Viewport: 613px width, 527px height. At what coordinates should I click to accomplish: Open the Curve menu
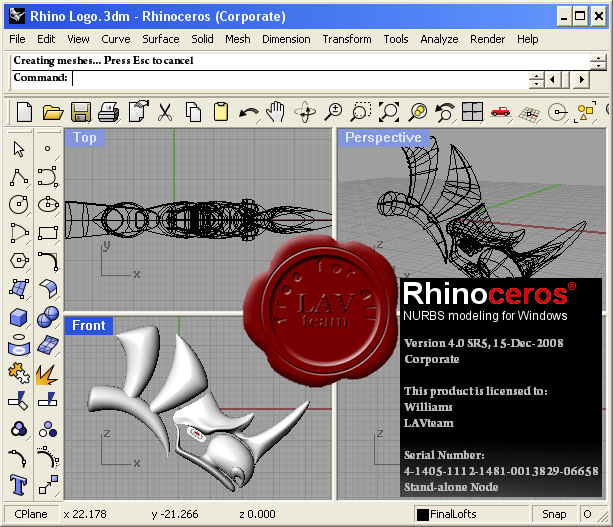[116, 39]
